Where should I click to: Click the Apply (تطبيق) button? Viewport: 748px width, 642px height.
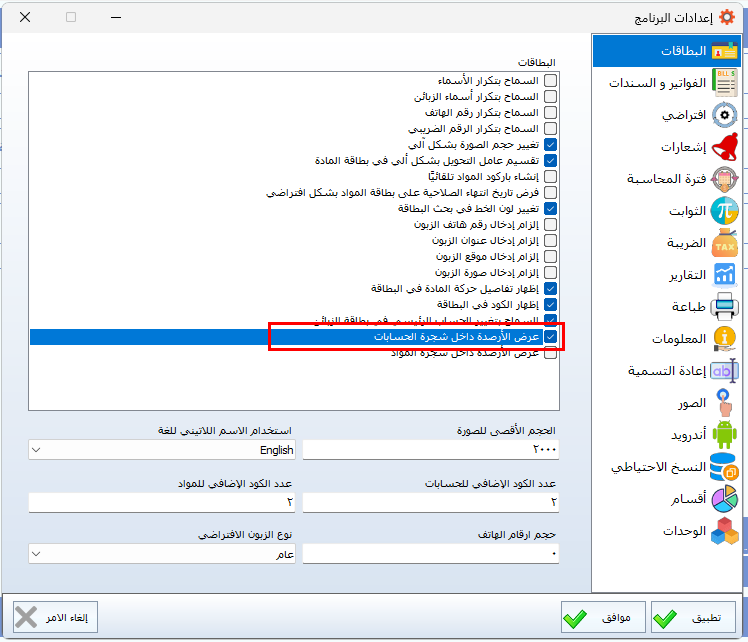pos(694,618)
